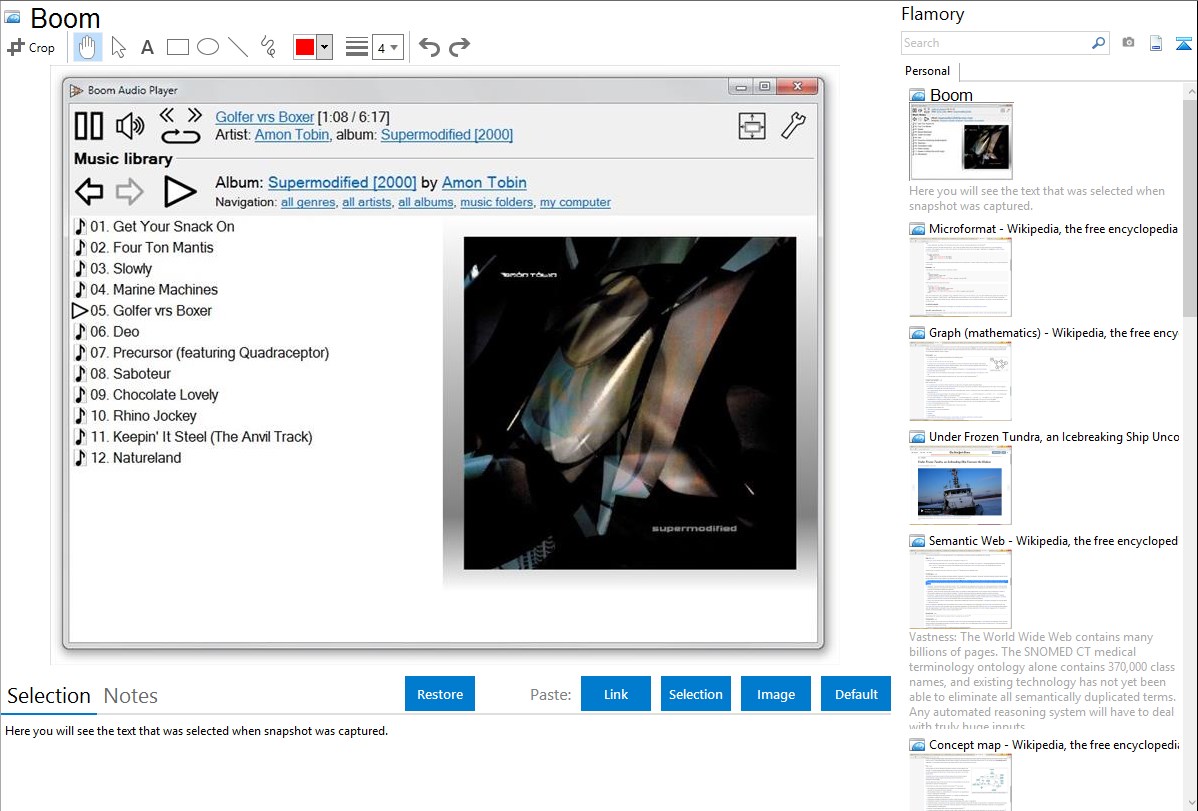Viewport: 1198px width, 811px height.
Task: Click the compact view icon
Action: [x=753, y=125]
